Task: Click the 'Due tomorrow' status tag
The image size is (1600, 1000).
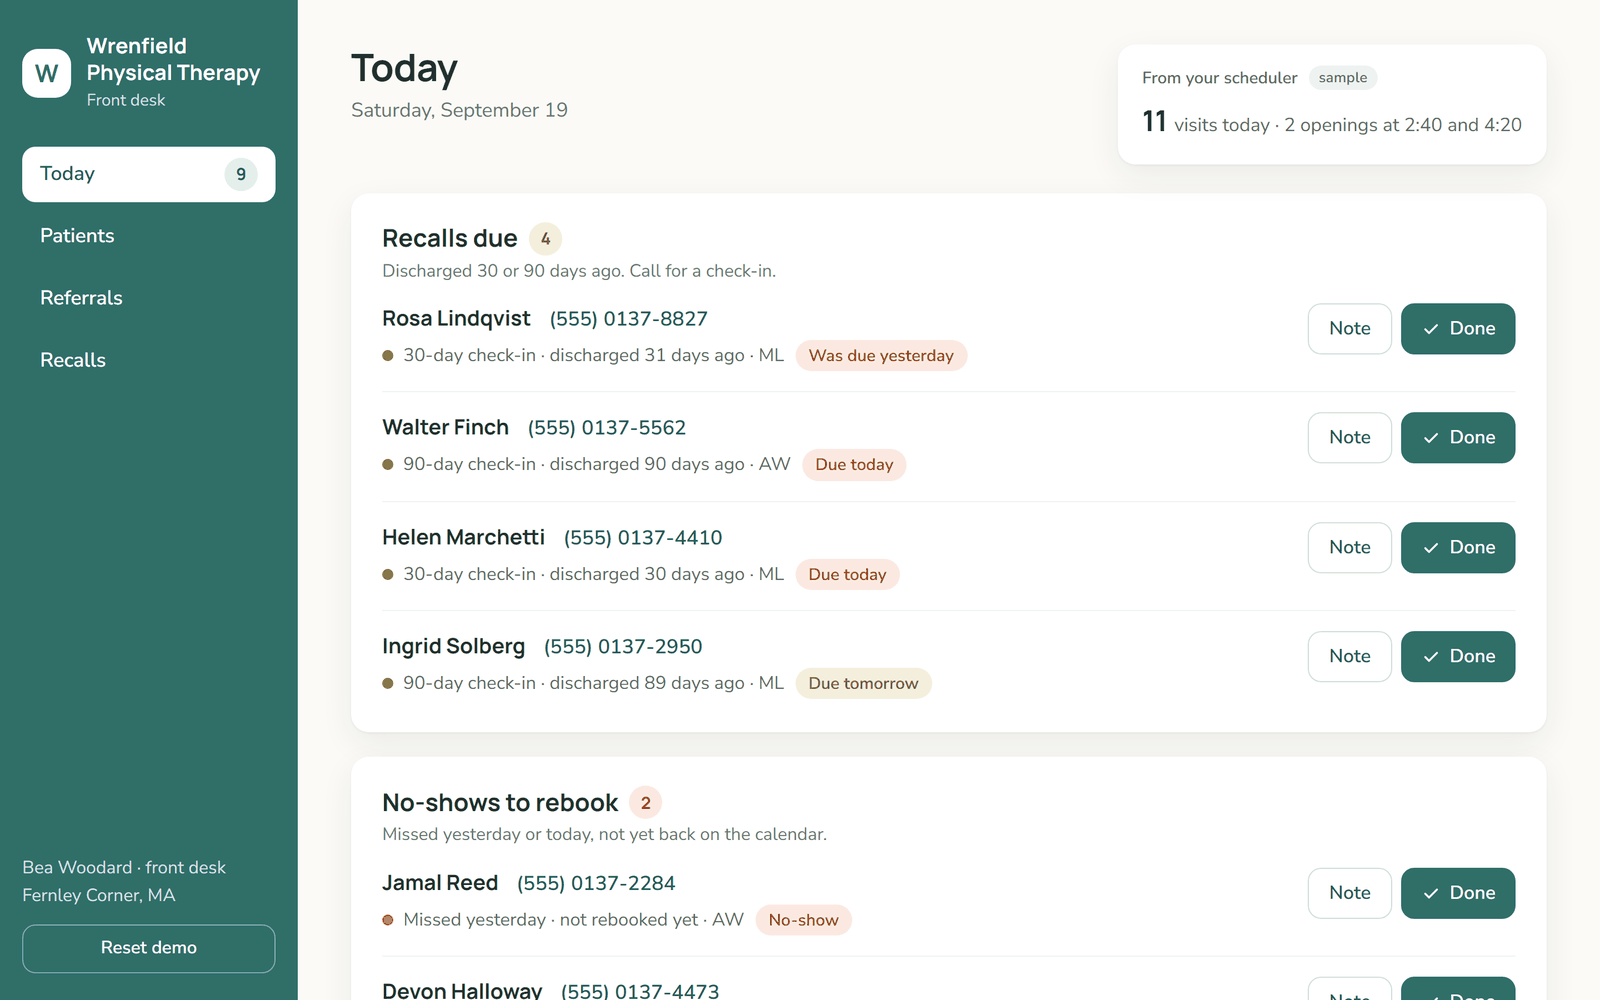Action: 863,684
